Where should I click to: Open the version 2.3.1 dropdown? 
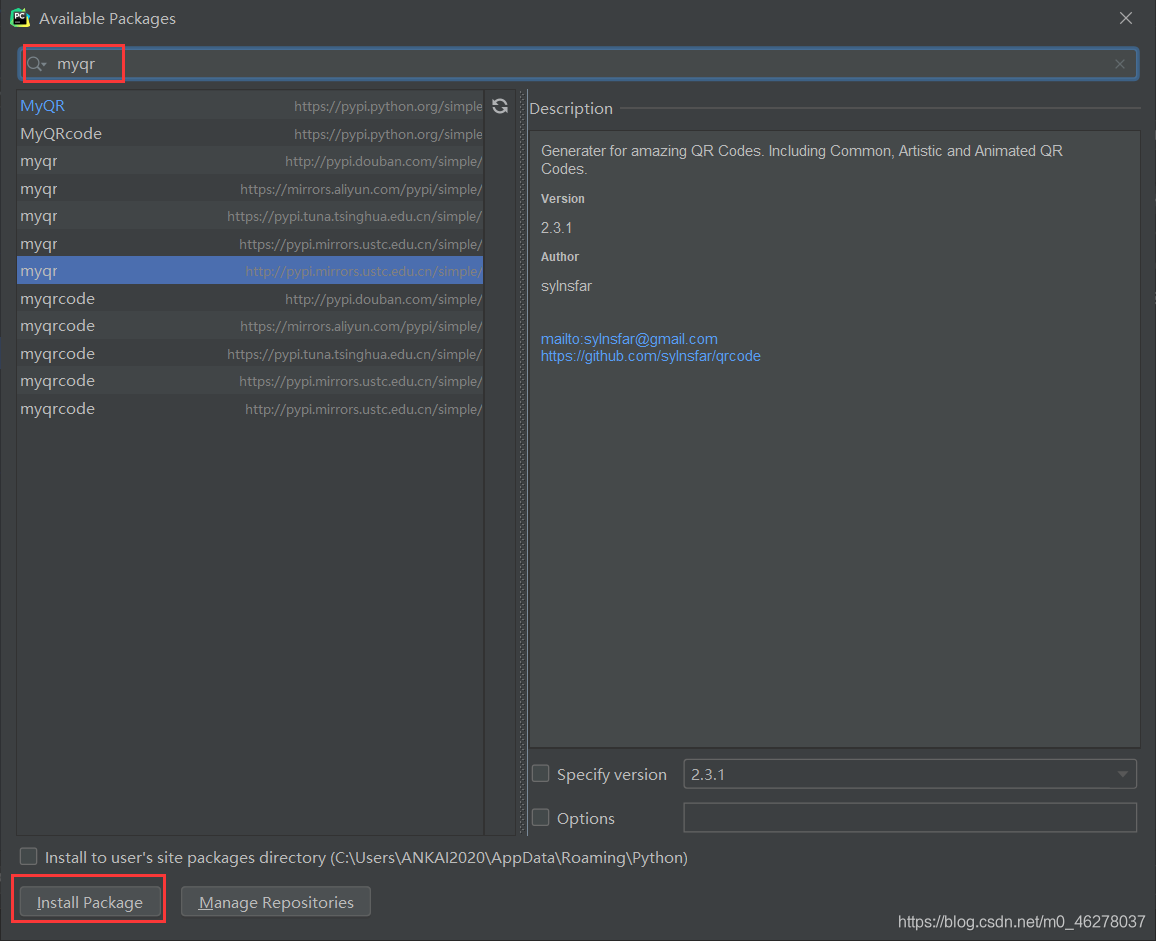(x=910, y=774)
